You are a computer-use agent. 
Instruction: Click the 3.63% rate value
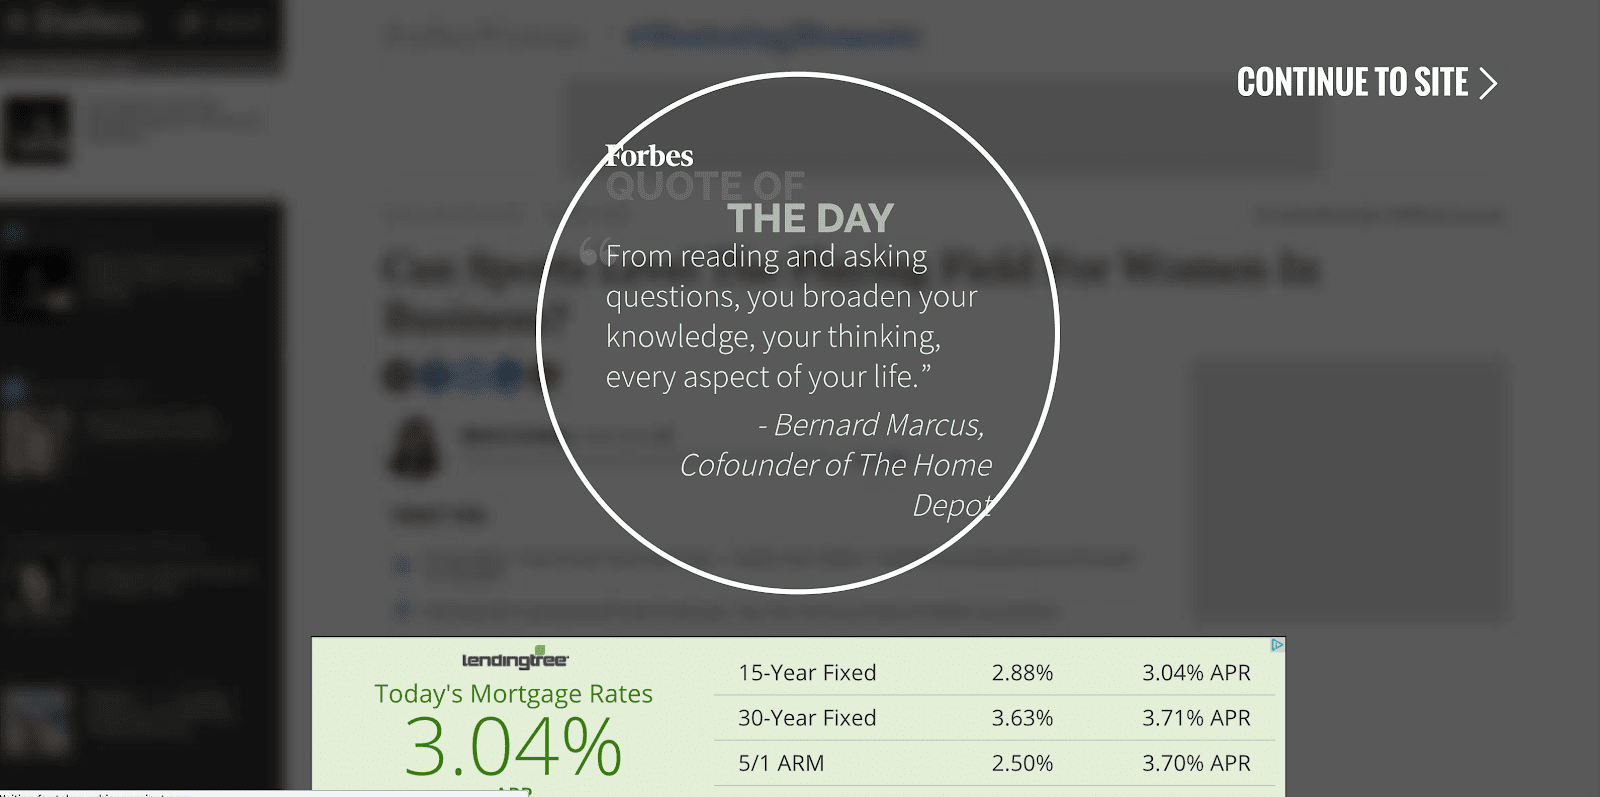tap(1022, 718)
